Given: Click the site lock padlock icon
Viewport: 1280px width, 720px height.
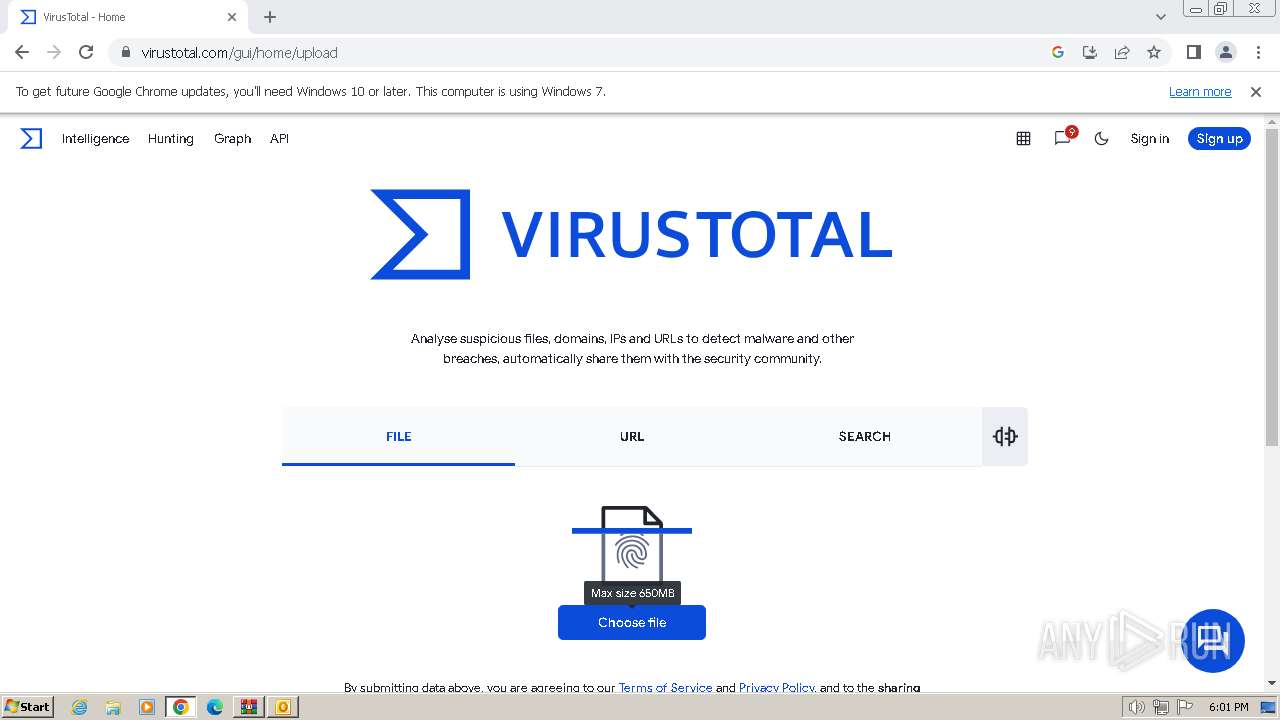Looking at the screenshot, I should (x=126, y=52).
